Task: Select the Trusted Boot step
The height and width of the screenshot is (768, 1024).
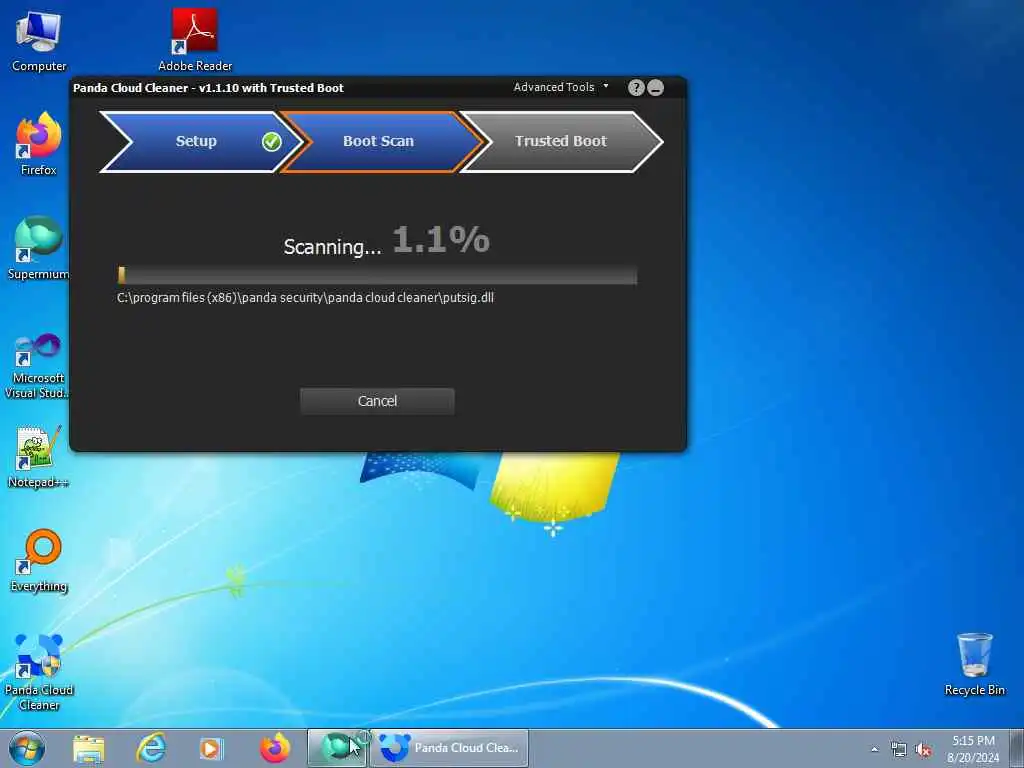Action: (x=562, y=142)
